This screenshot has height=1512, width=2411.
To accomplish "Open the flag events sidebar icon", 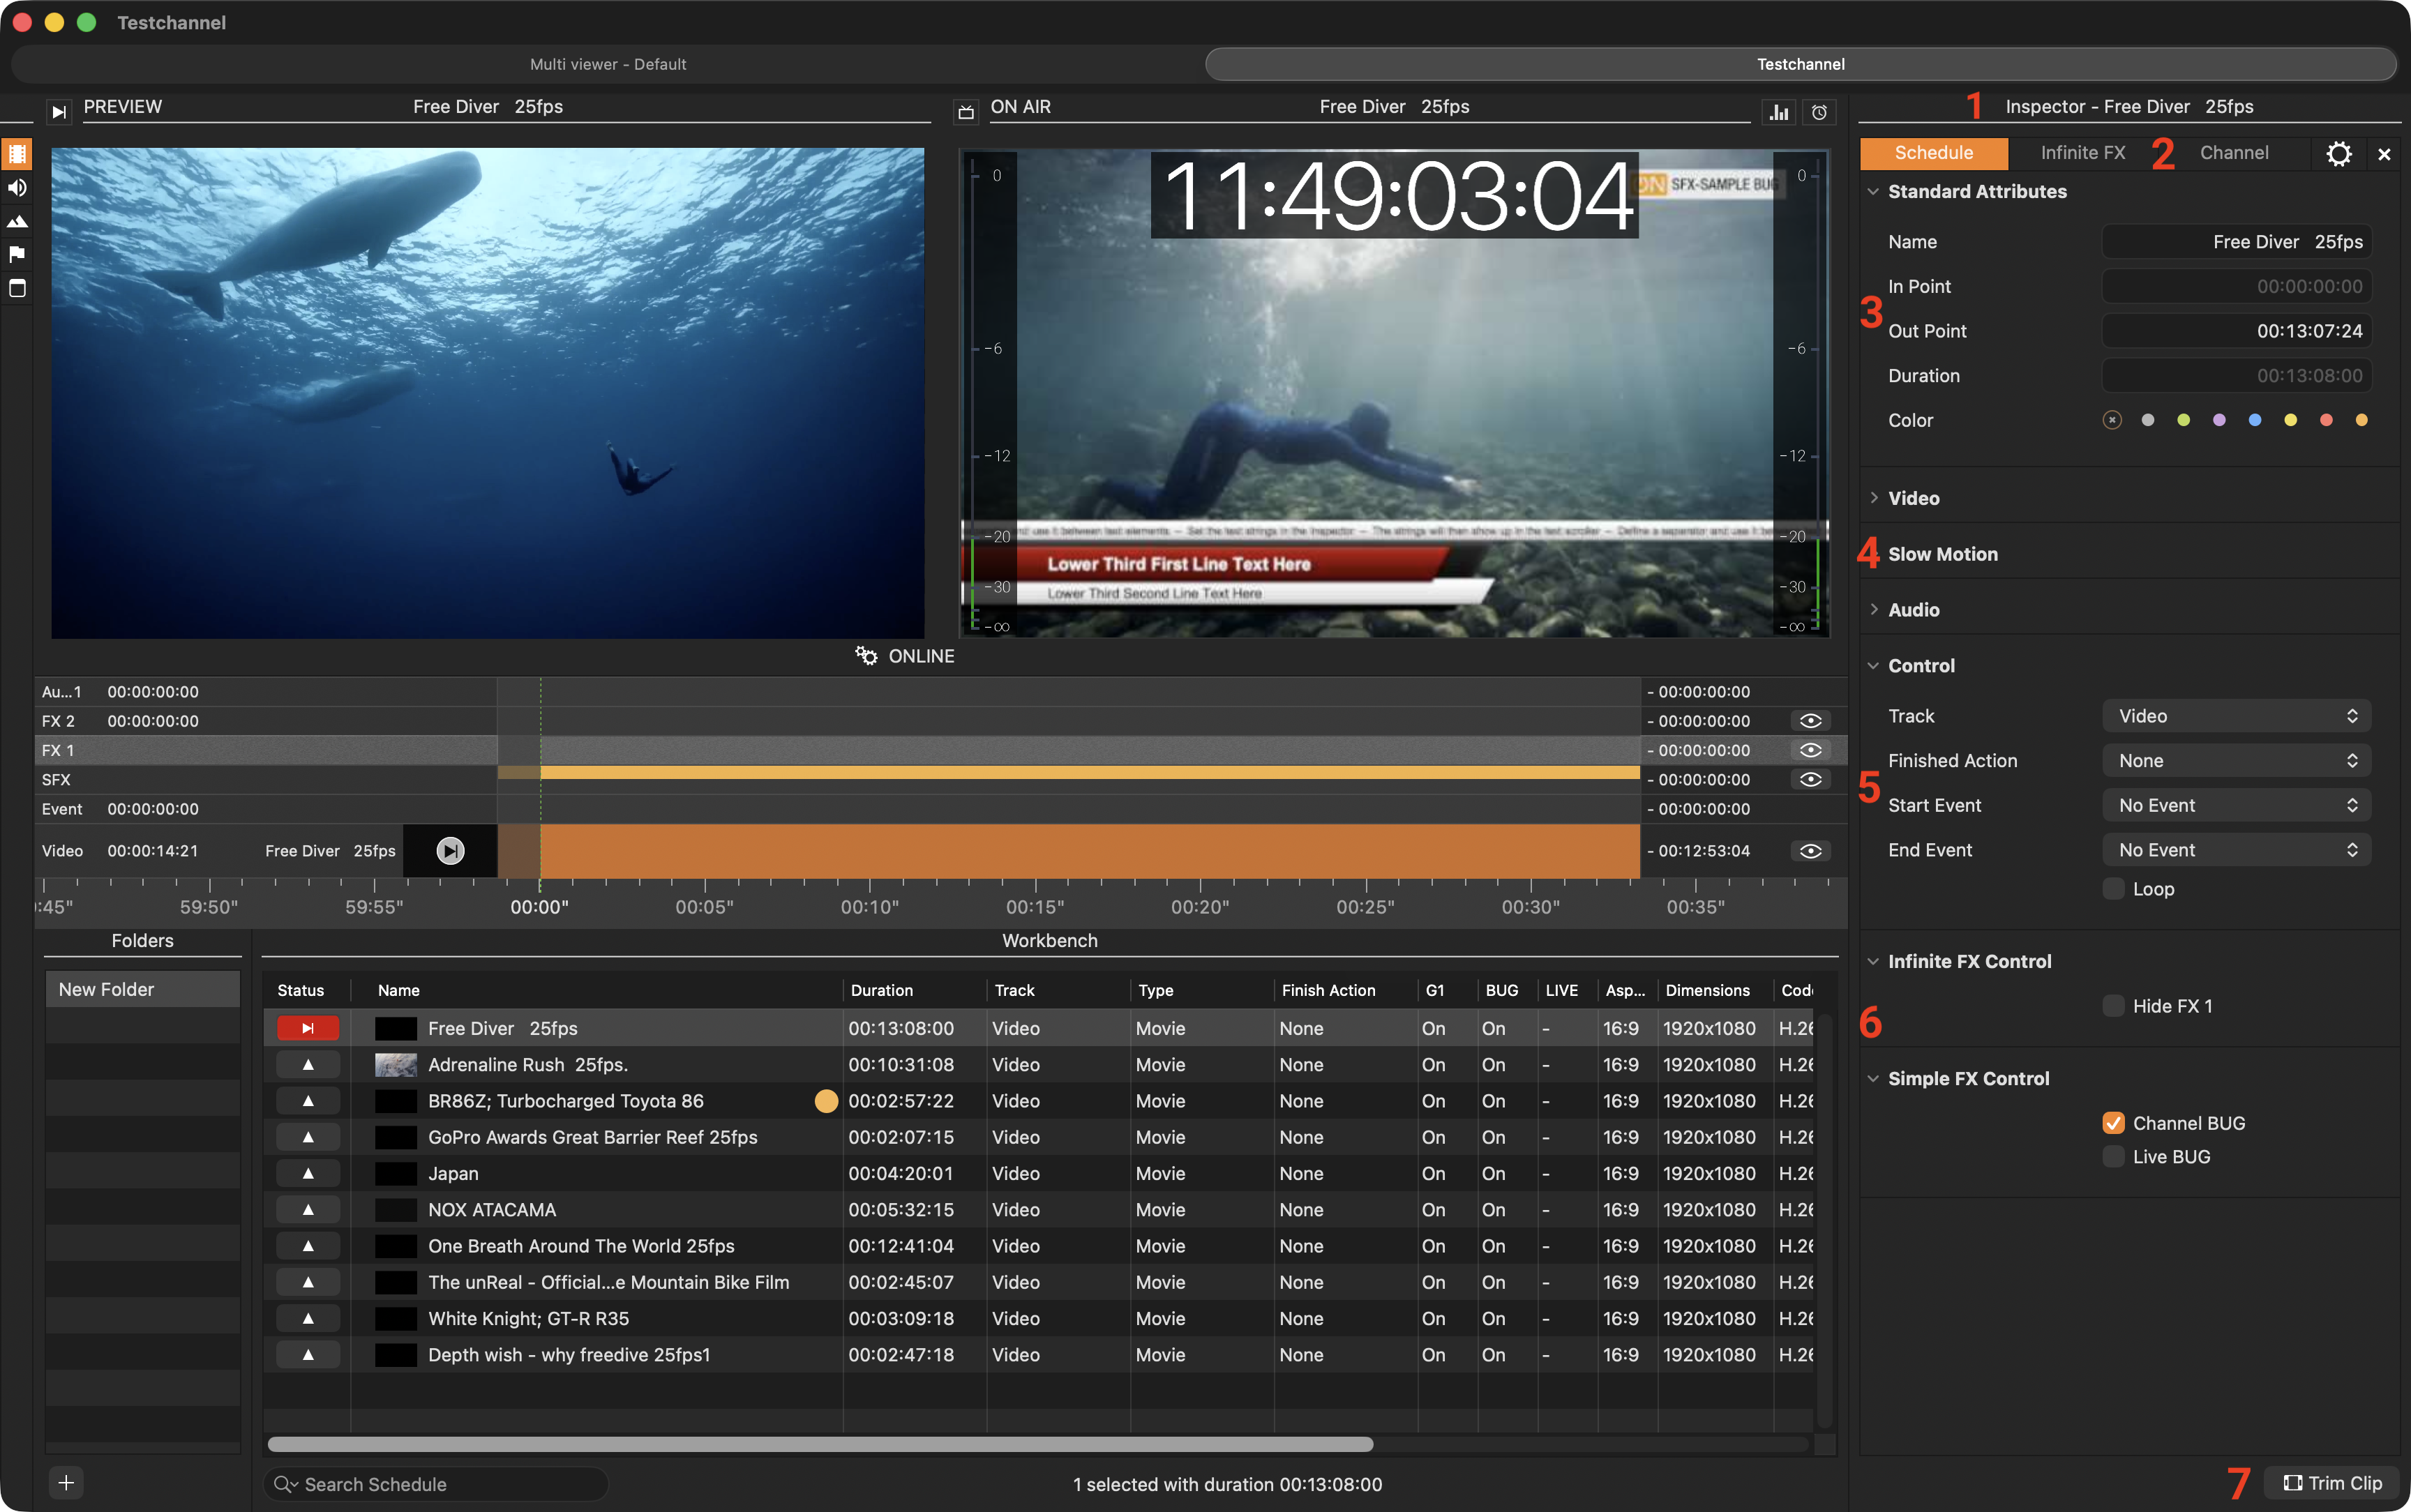I will (x=17, y=254).
